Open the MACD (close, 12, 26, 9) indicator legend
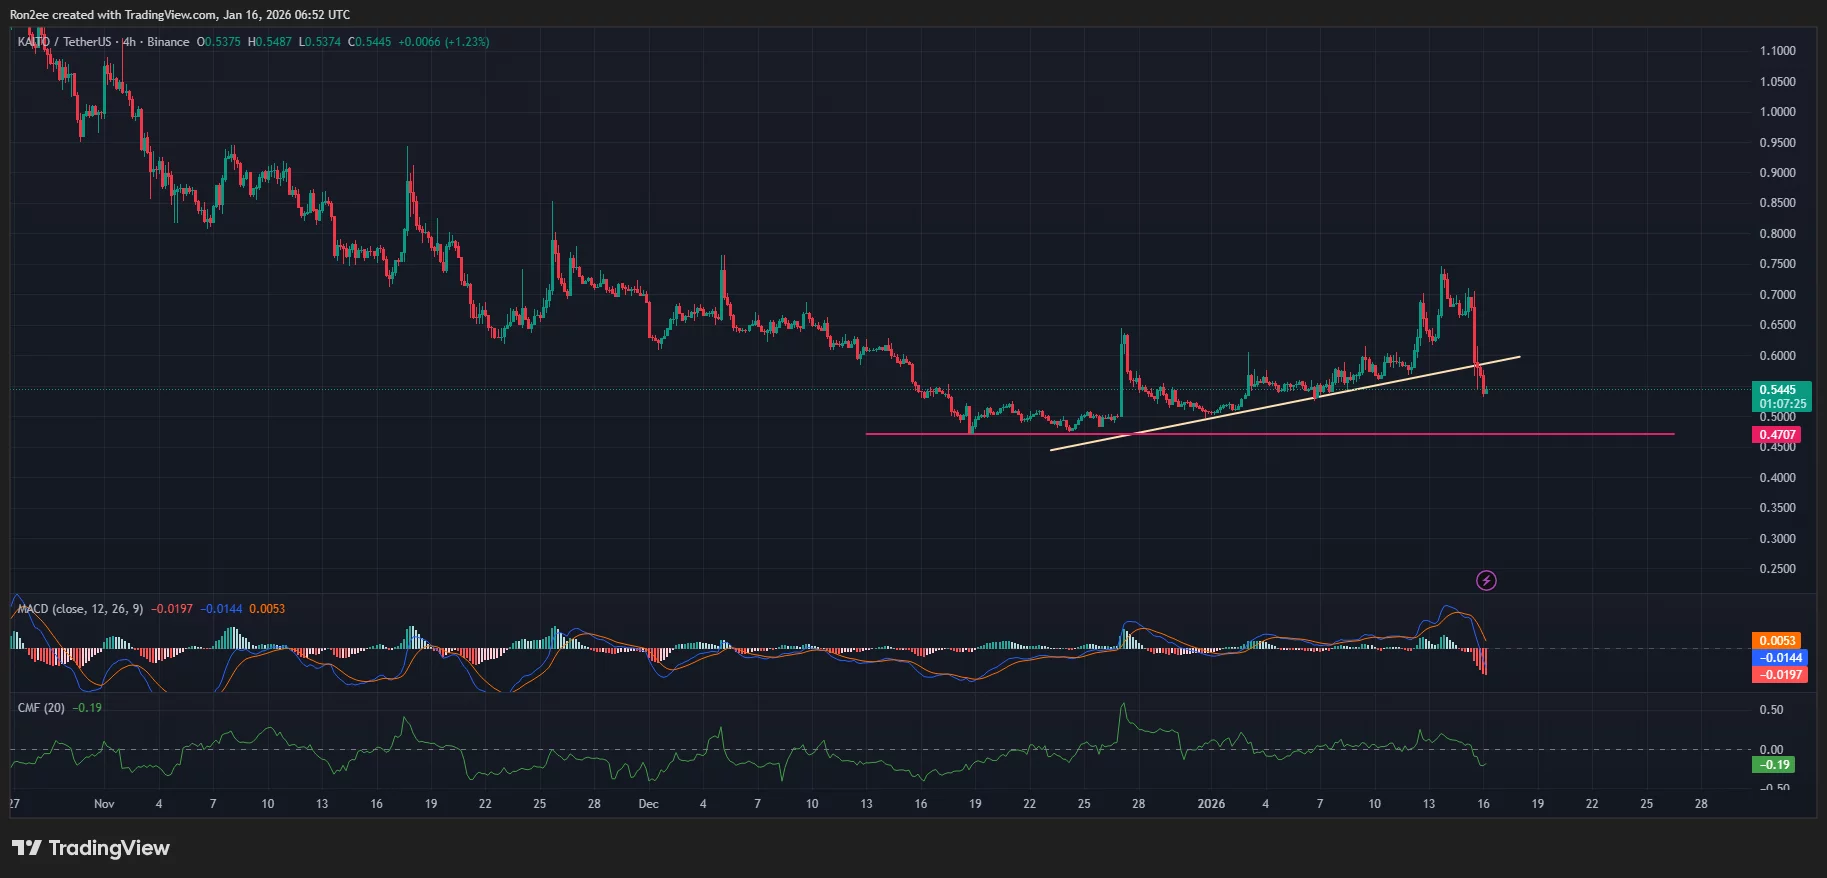This screenshot has width=1827, height=878. tap(80, 609)
